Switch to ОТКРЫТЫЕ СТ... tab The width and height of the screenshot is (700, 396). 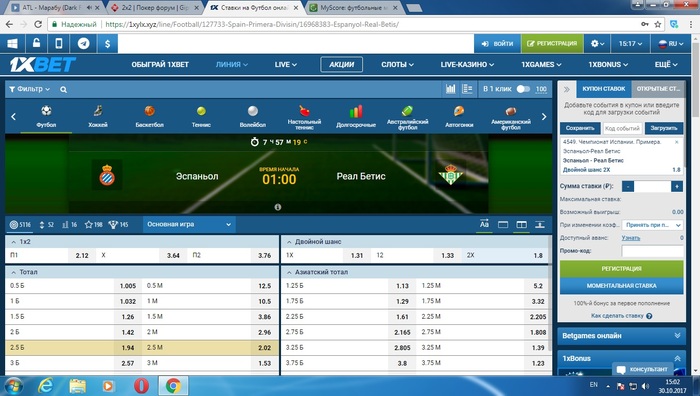click(x=658, y=89)
